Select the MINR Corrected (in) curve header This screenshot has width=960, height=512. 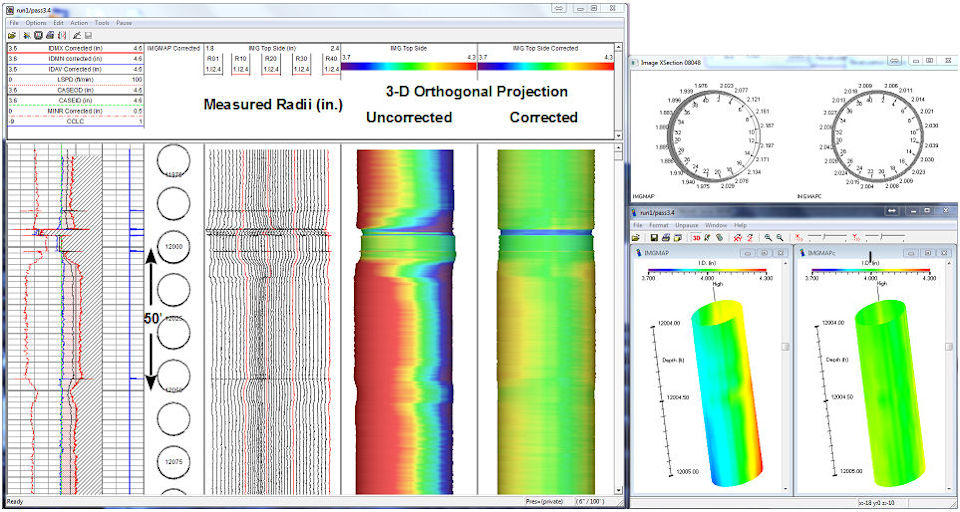point(75,110)
